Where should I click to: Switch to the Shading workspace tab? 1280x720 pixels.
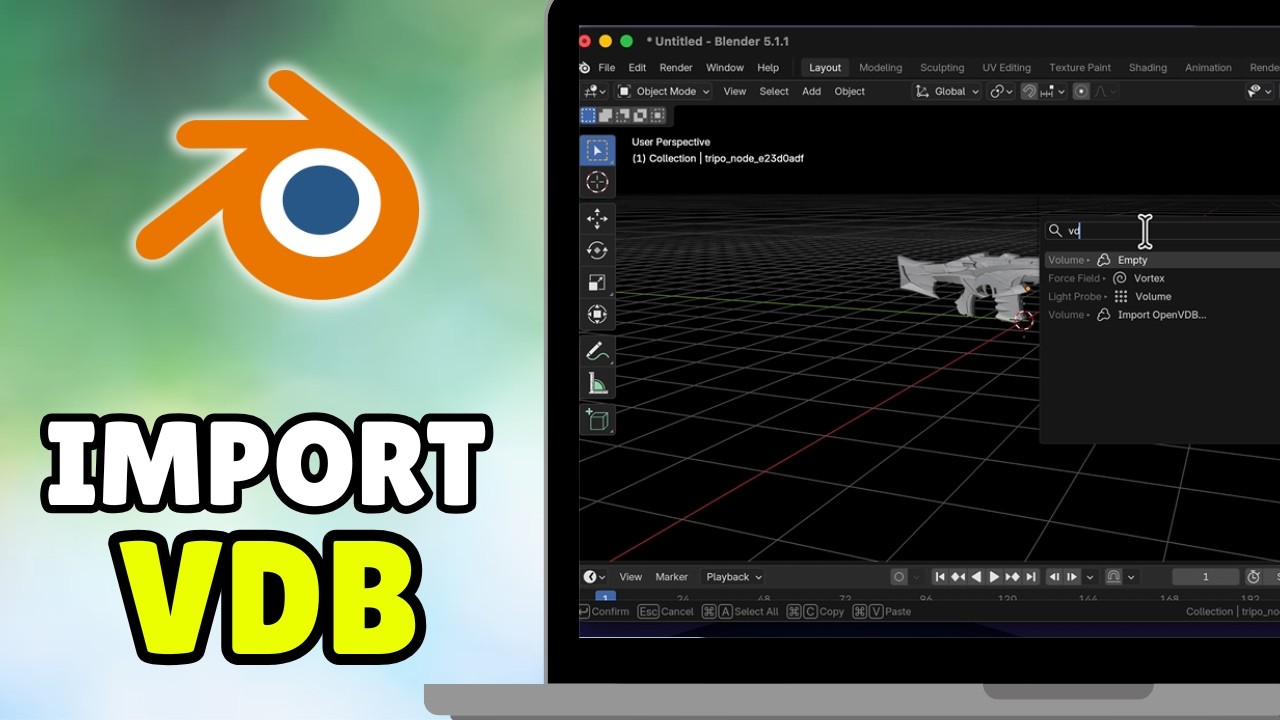1148,68
